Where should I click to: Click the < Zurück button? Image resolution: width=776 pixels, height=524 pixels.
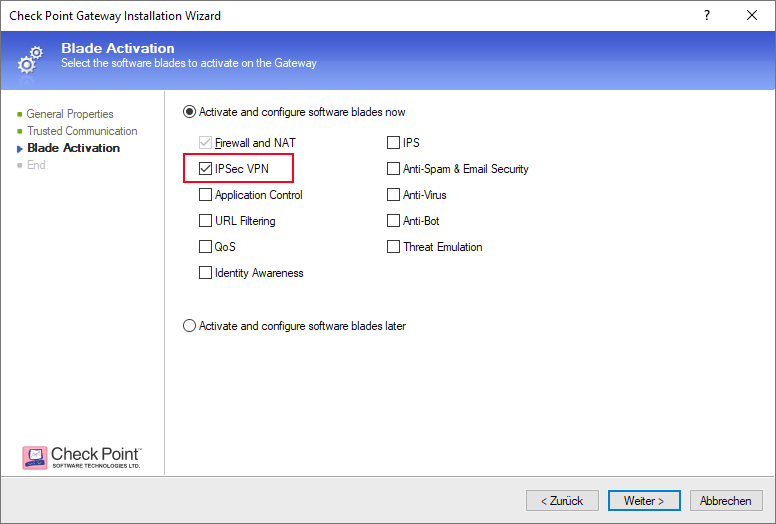[562, 500]
